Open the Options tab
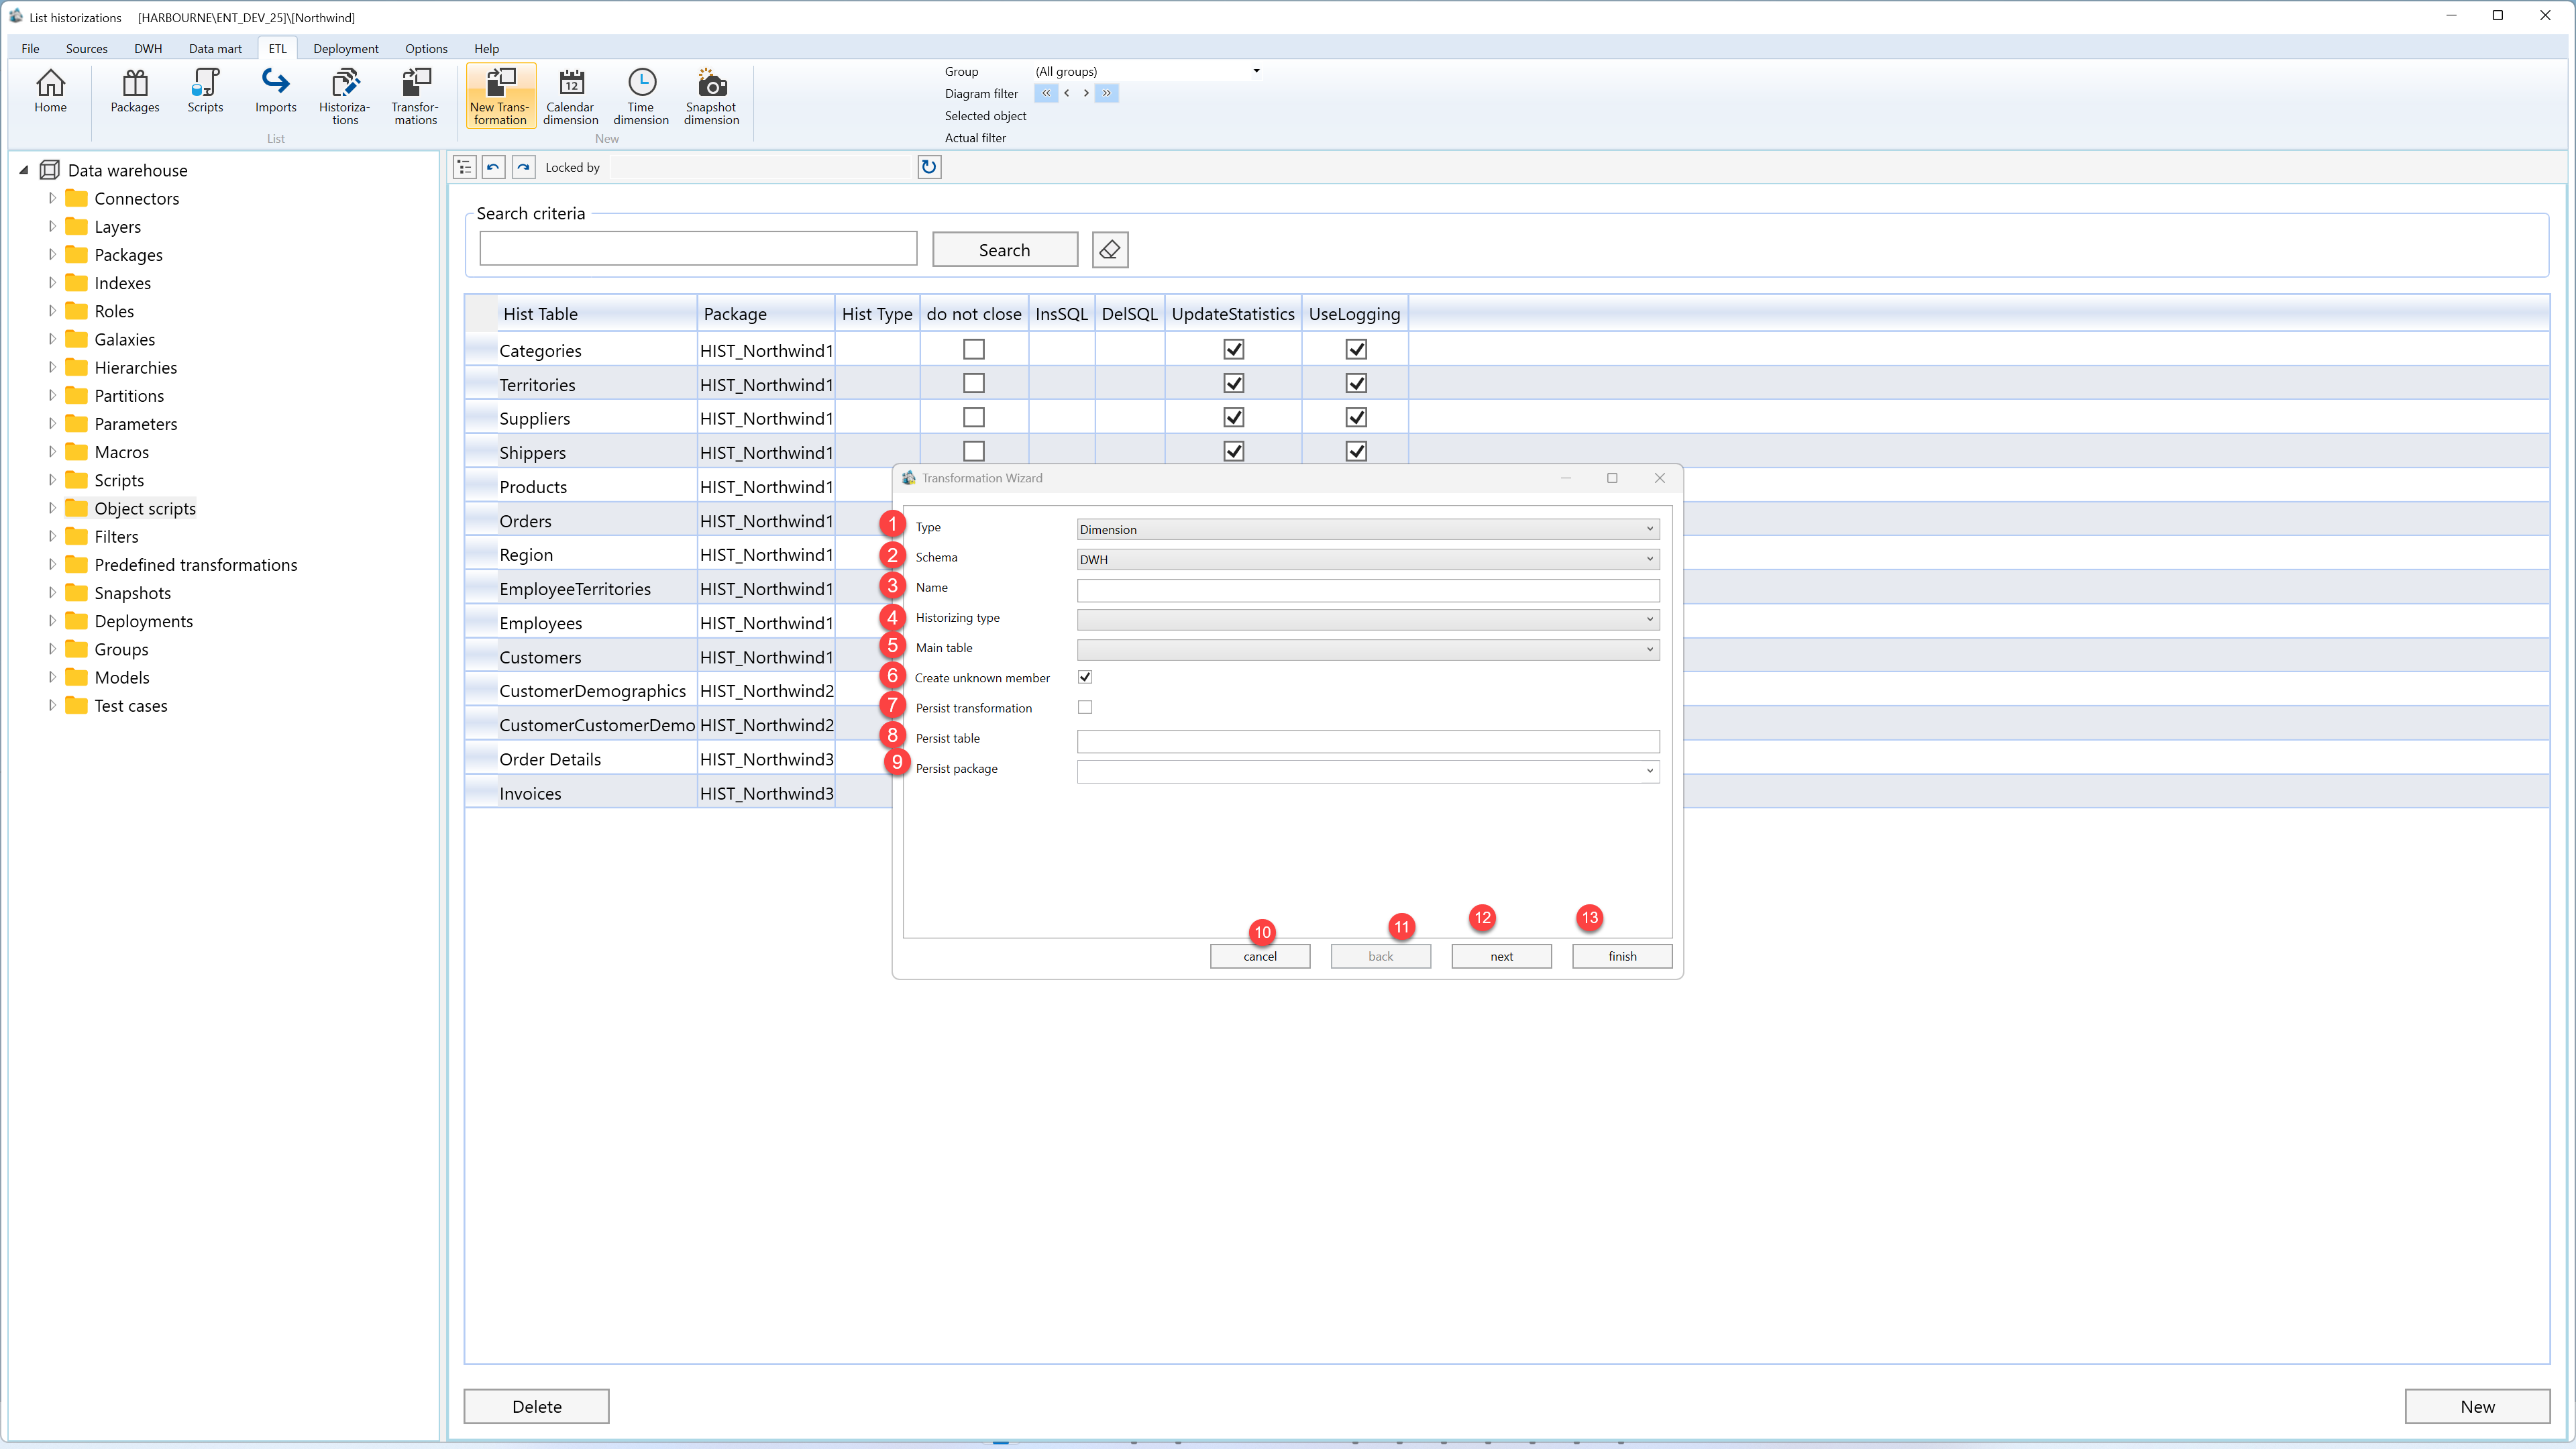This screenshot has width=2576, height=1449. (426, 48)
